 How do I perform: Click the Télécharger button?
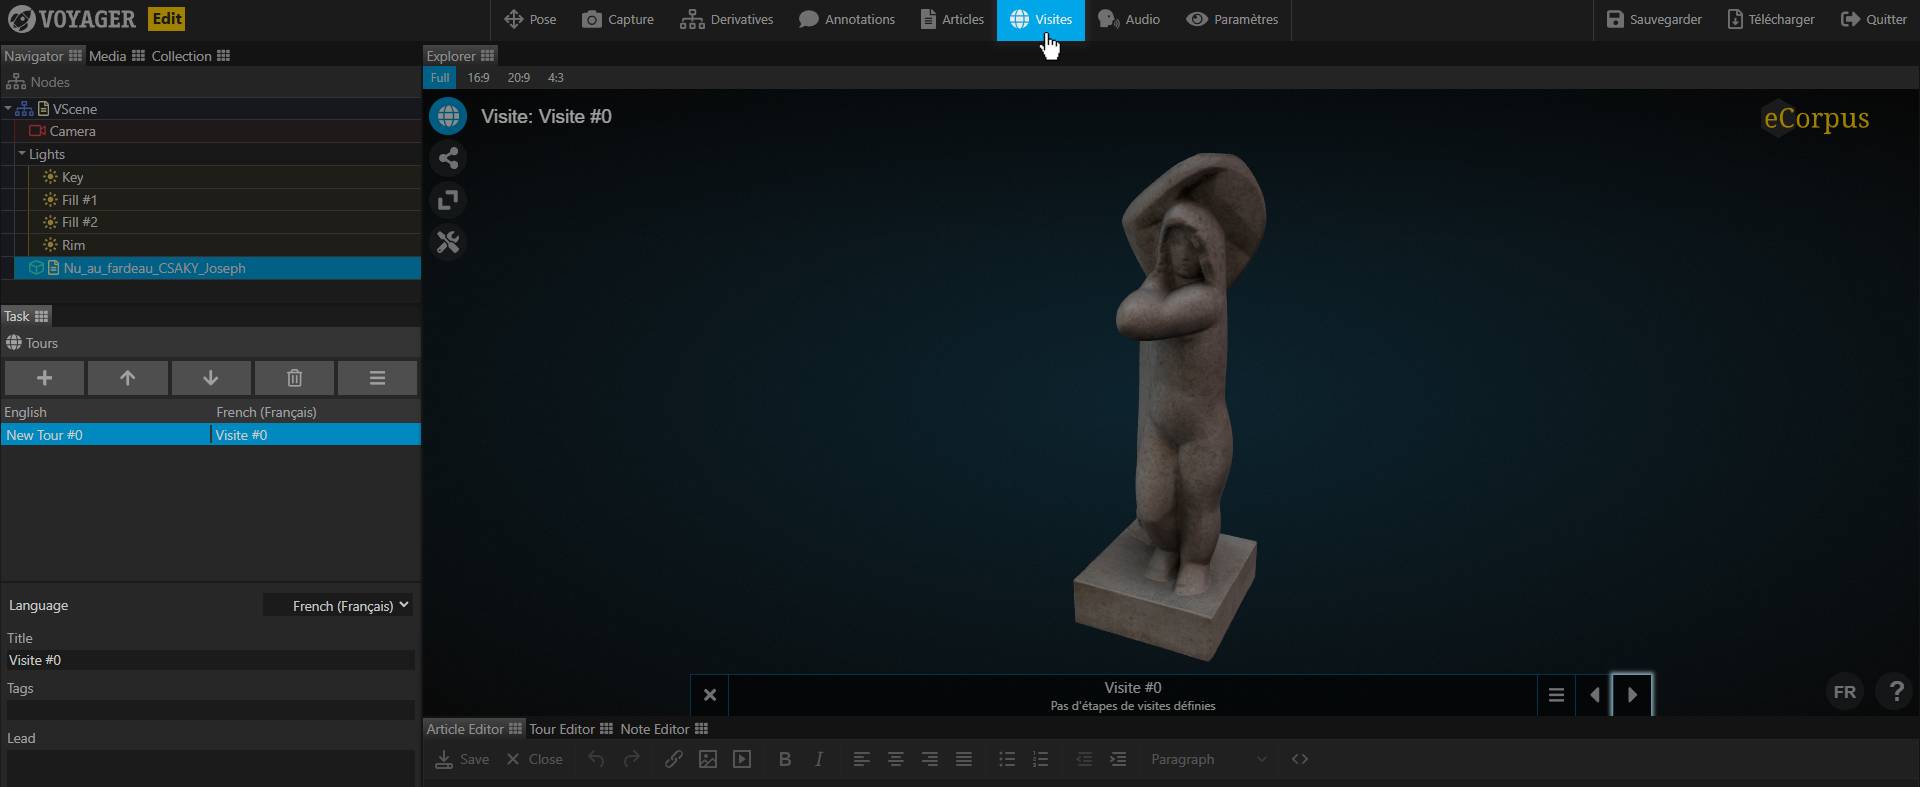(1771, 19)
